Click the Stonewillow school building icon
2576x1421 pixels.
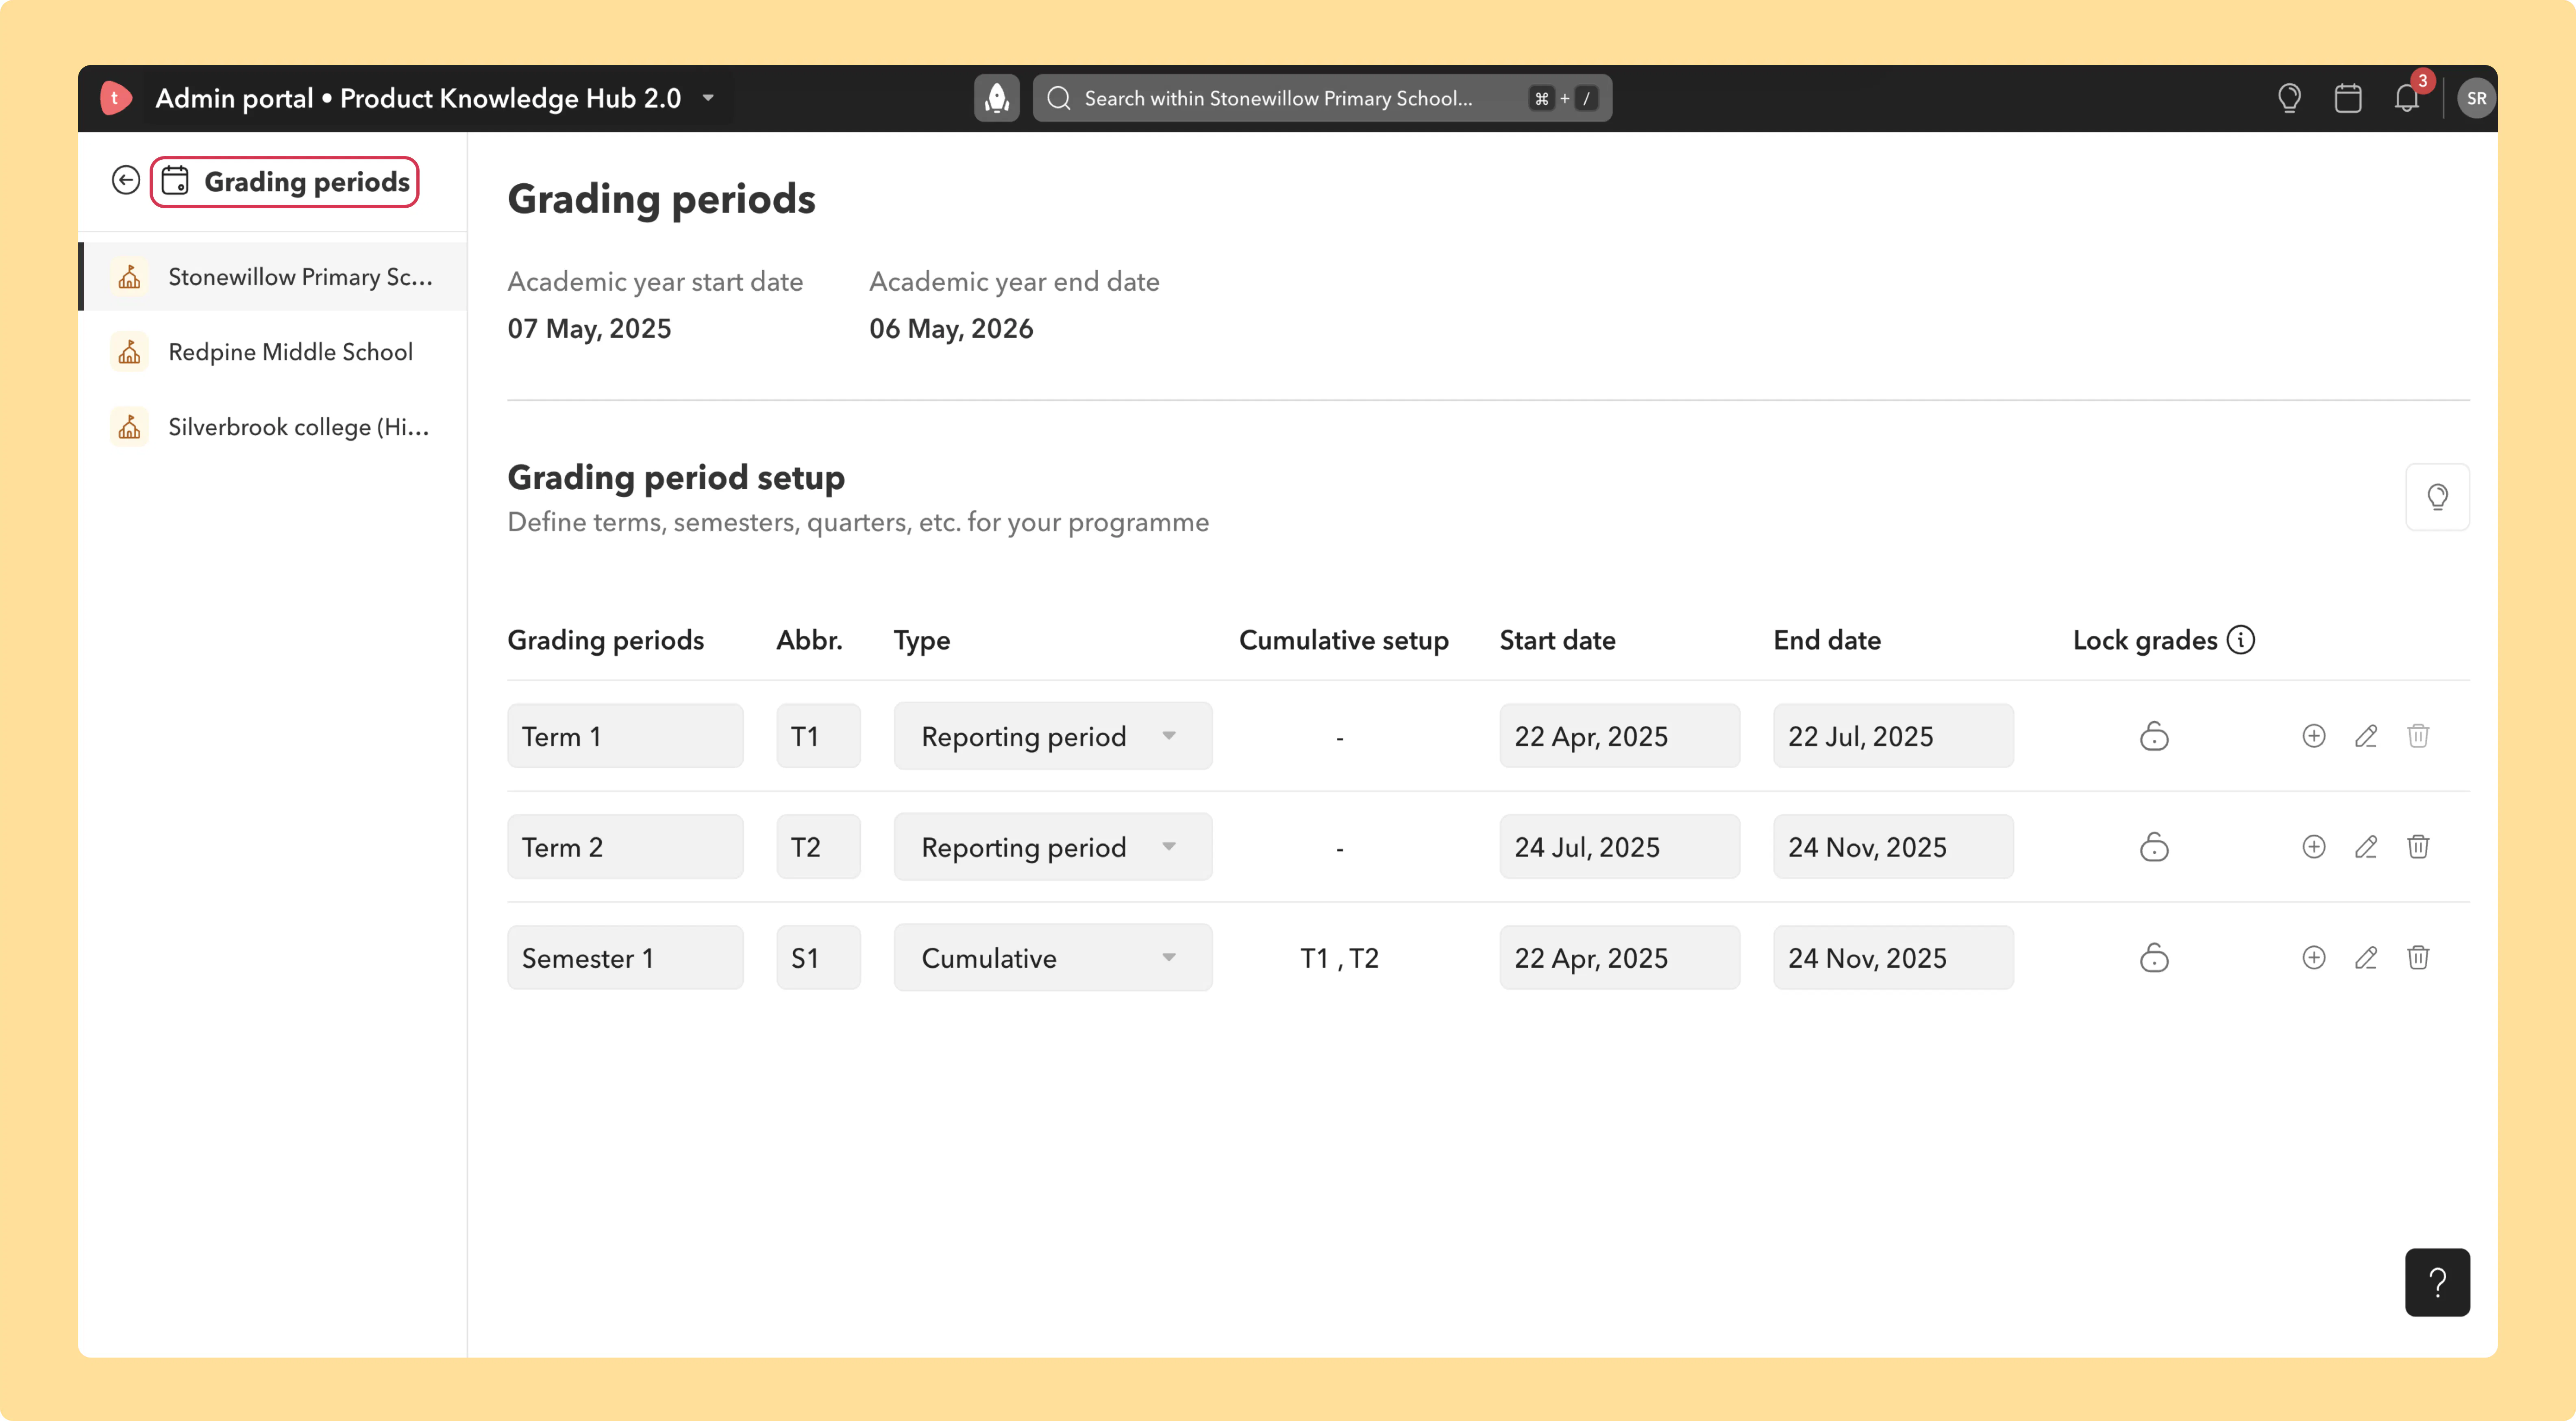pos(129,277)
